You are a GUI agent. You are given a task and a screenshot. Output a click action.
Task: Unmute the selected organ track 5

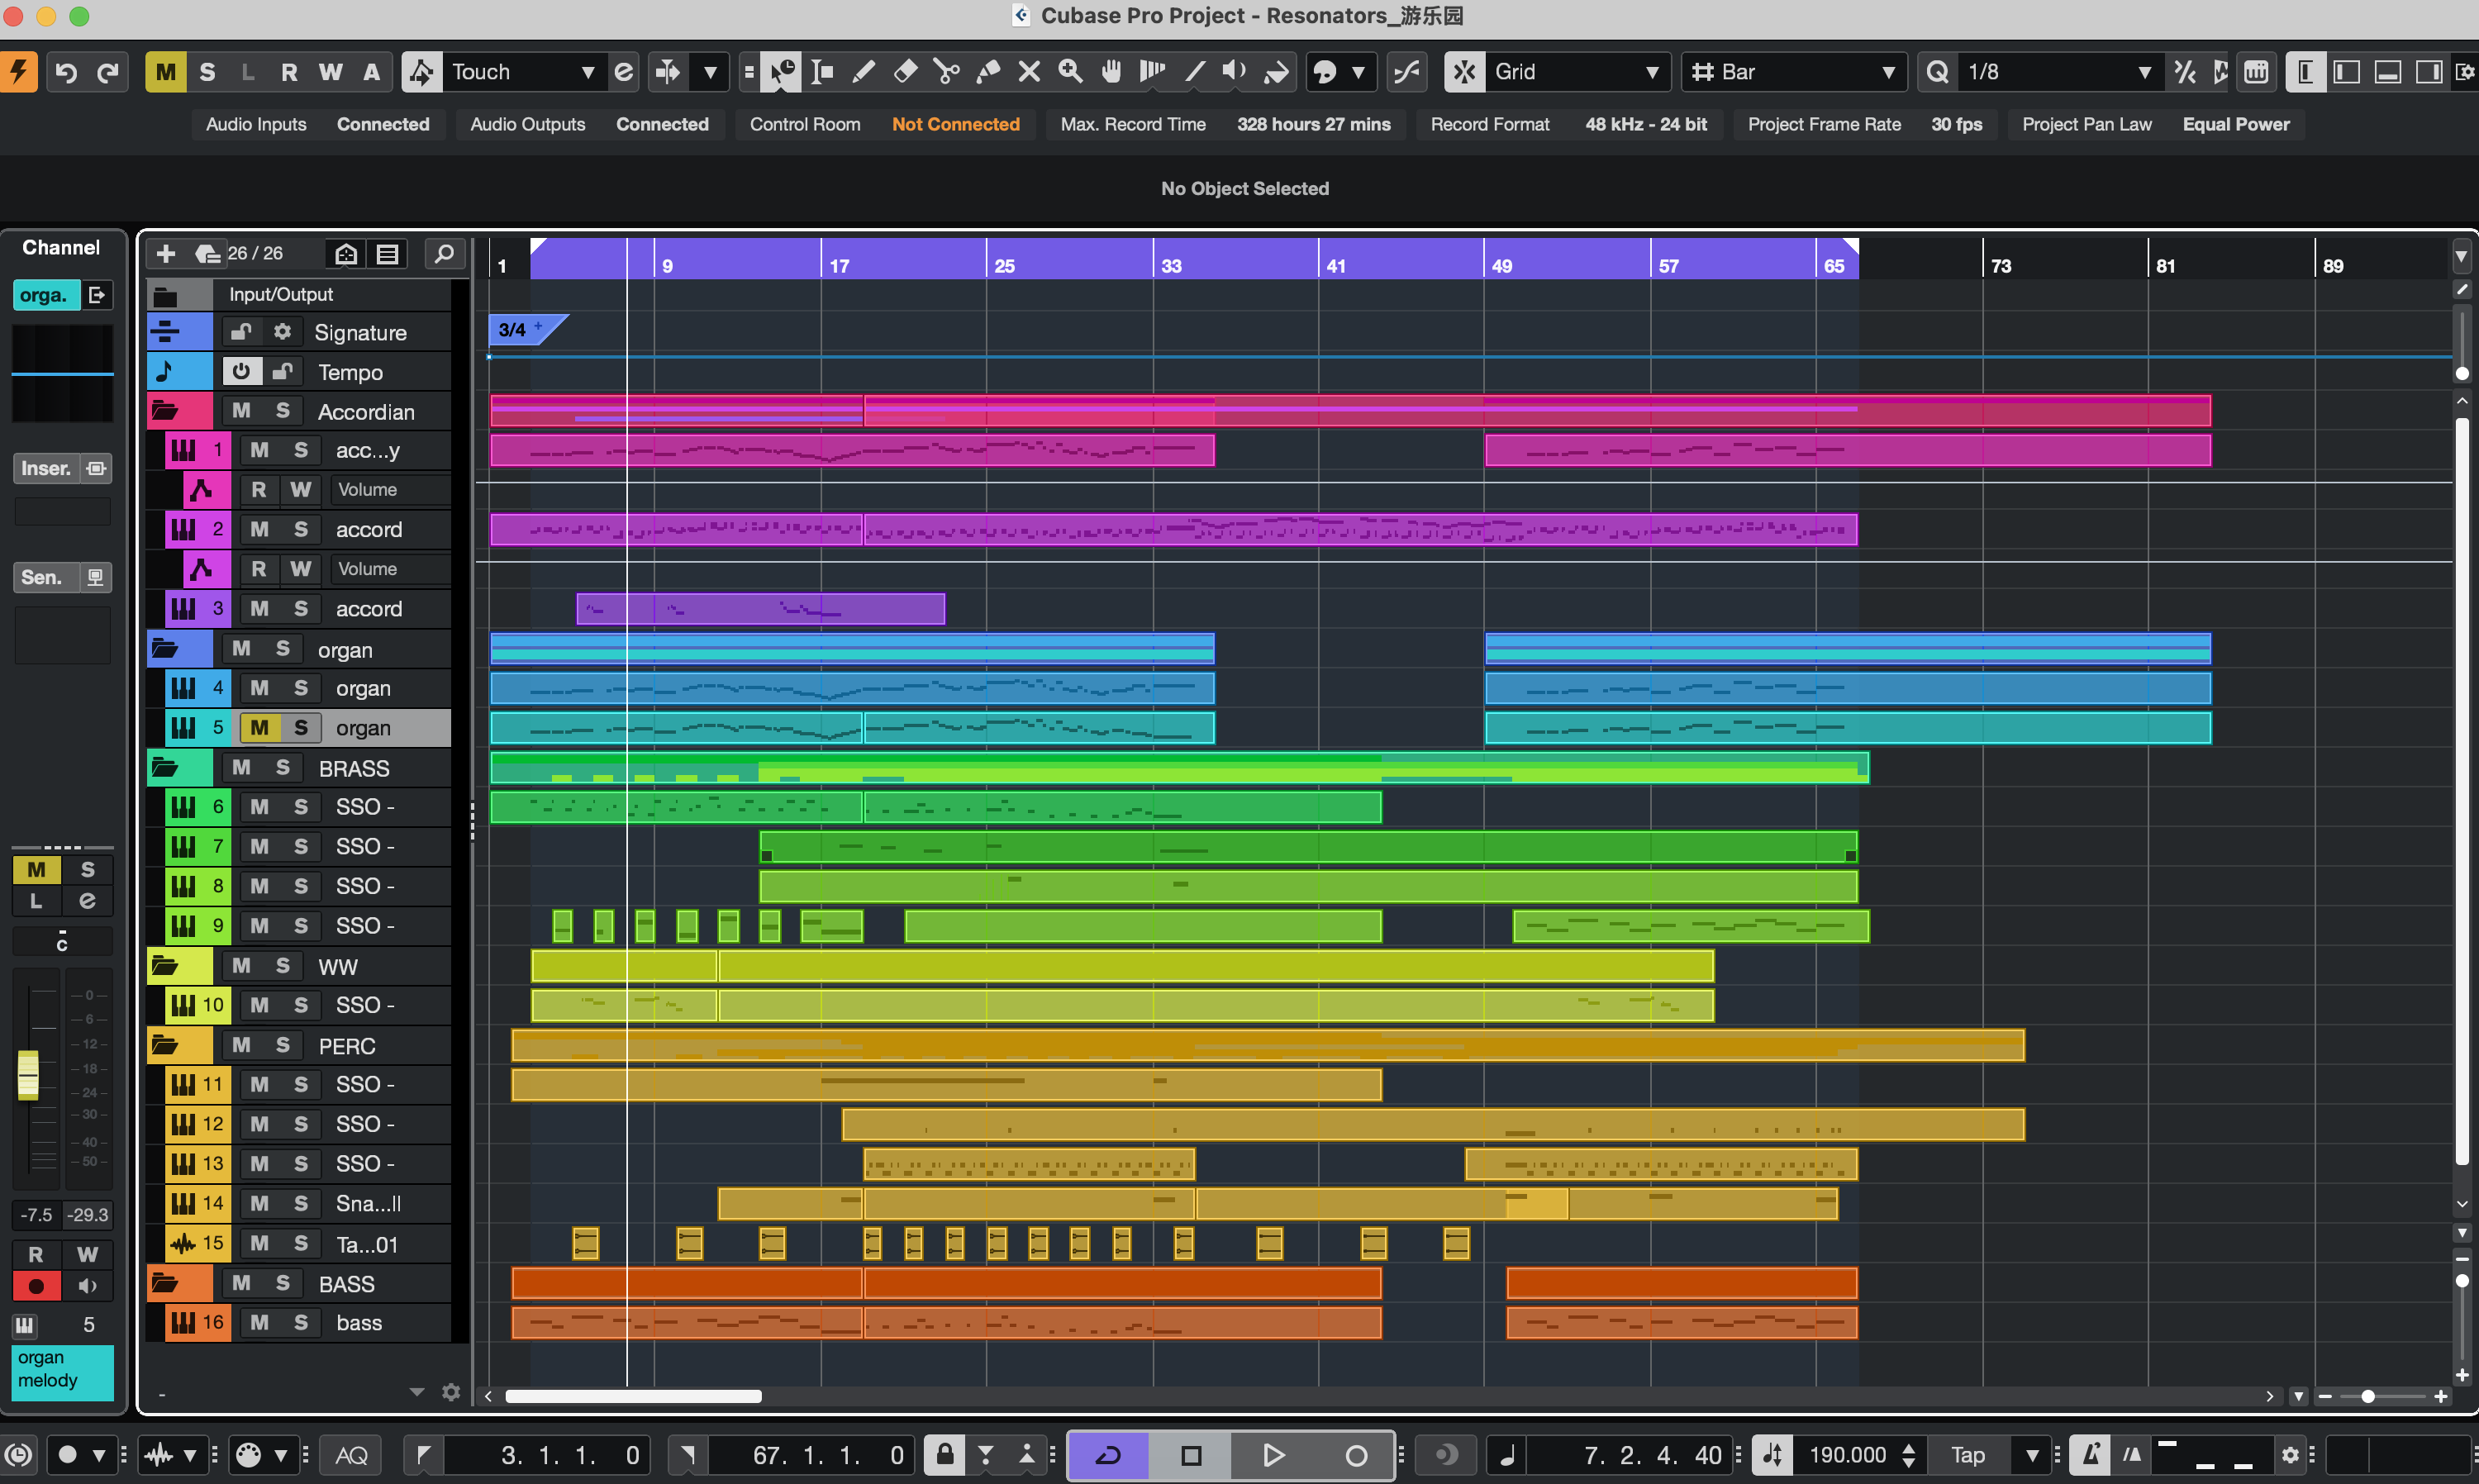259,727
